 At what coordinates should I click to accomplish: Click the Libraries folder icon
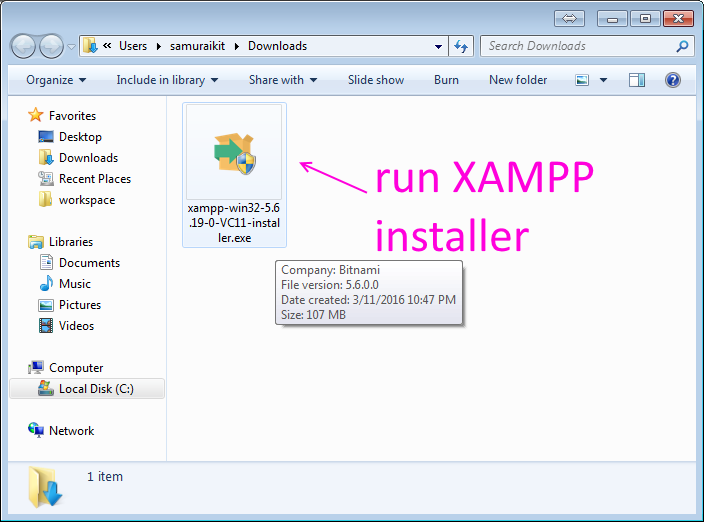(35, 242)
